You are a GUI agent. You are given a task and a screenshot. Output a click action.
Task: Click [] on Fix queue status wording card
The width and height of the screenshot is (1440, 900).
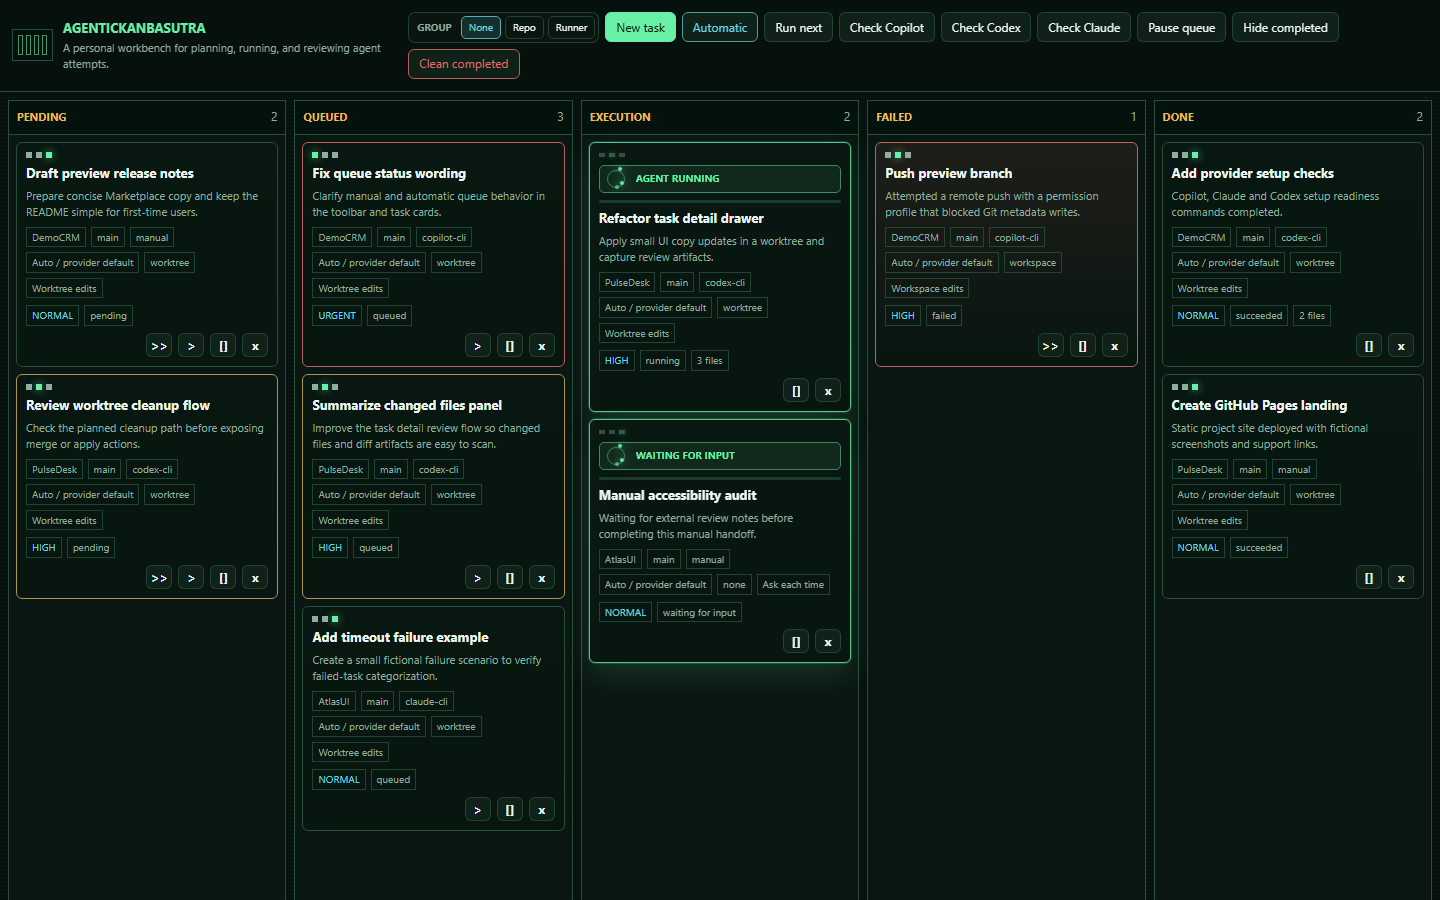(x=510, y=346)
